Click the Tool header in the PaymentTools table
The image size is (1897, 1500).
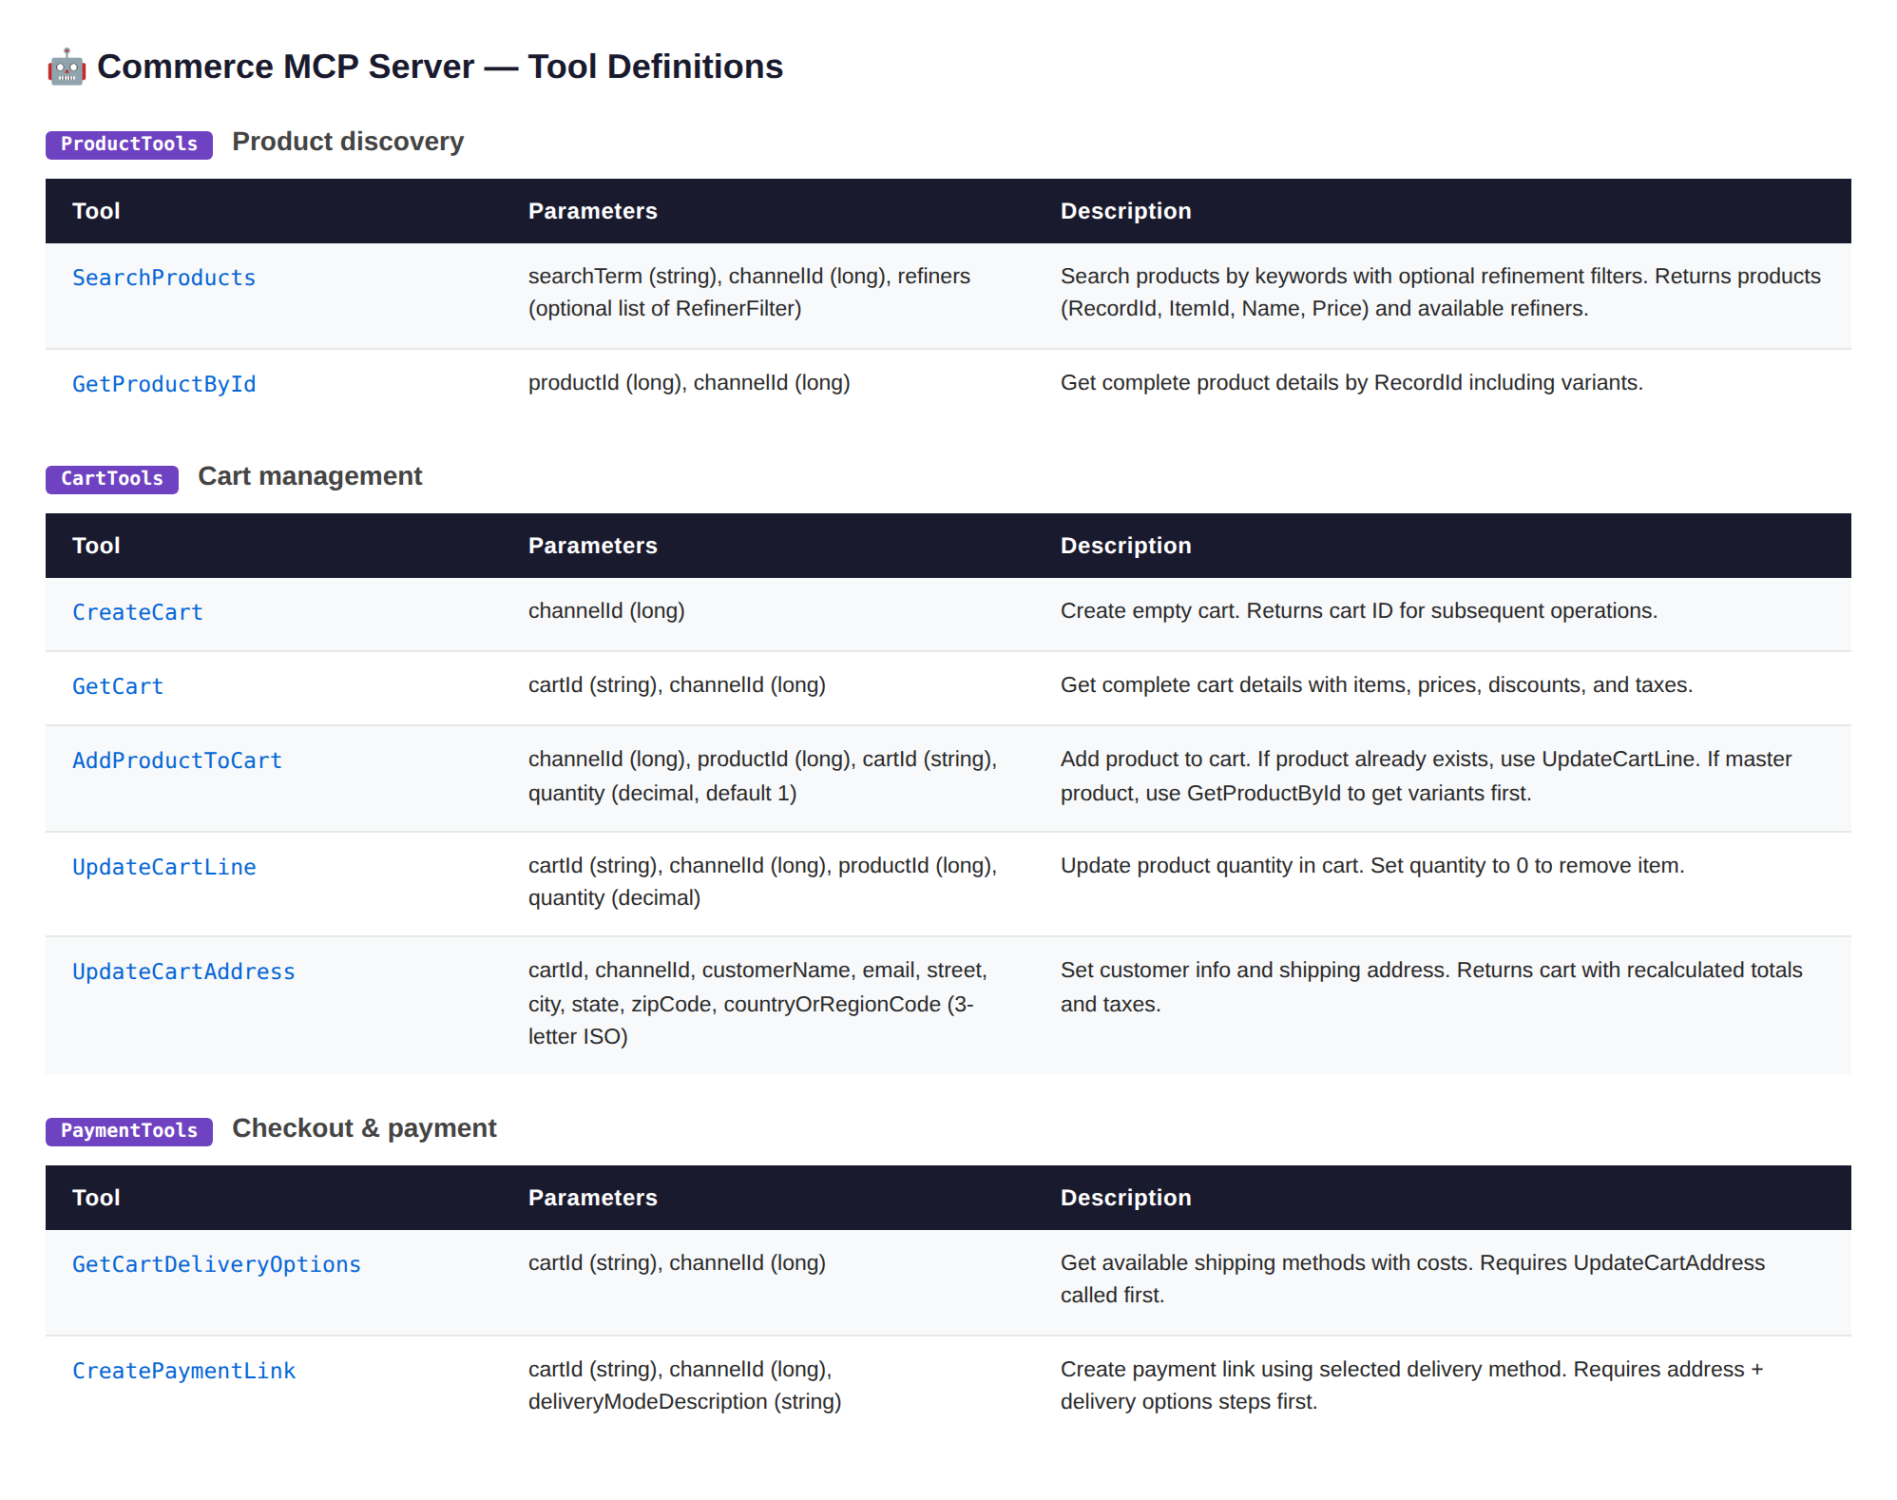pyautogui.click(x=96, y=1198)
